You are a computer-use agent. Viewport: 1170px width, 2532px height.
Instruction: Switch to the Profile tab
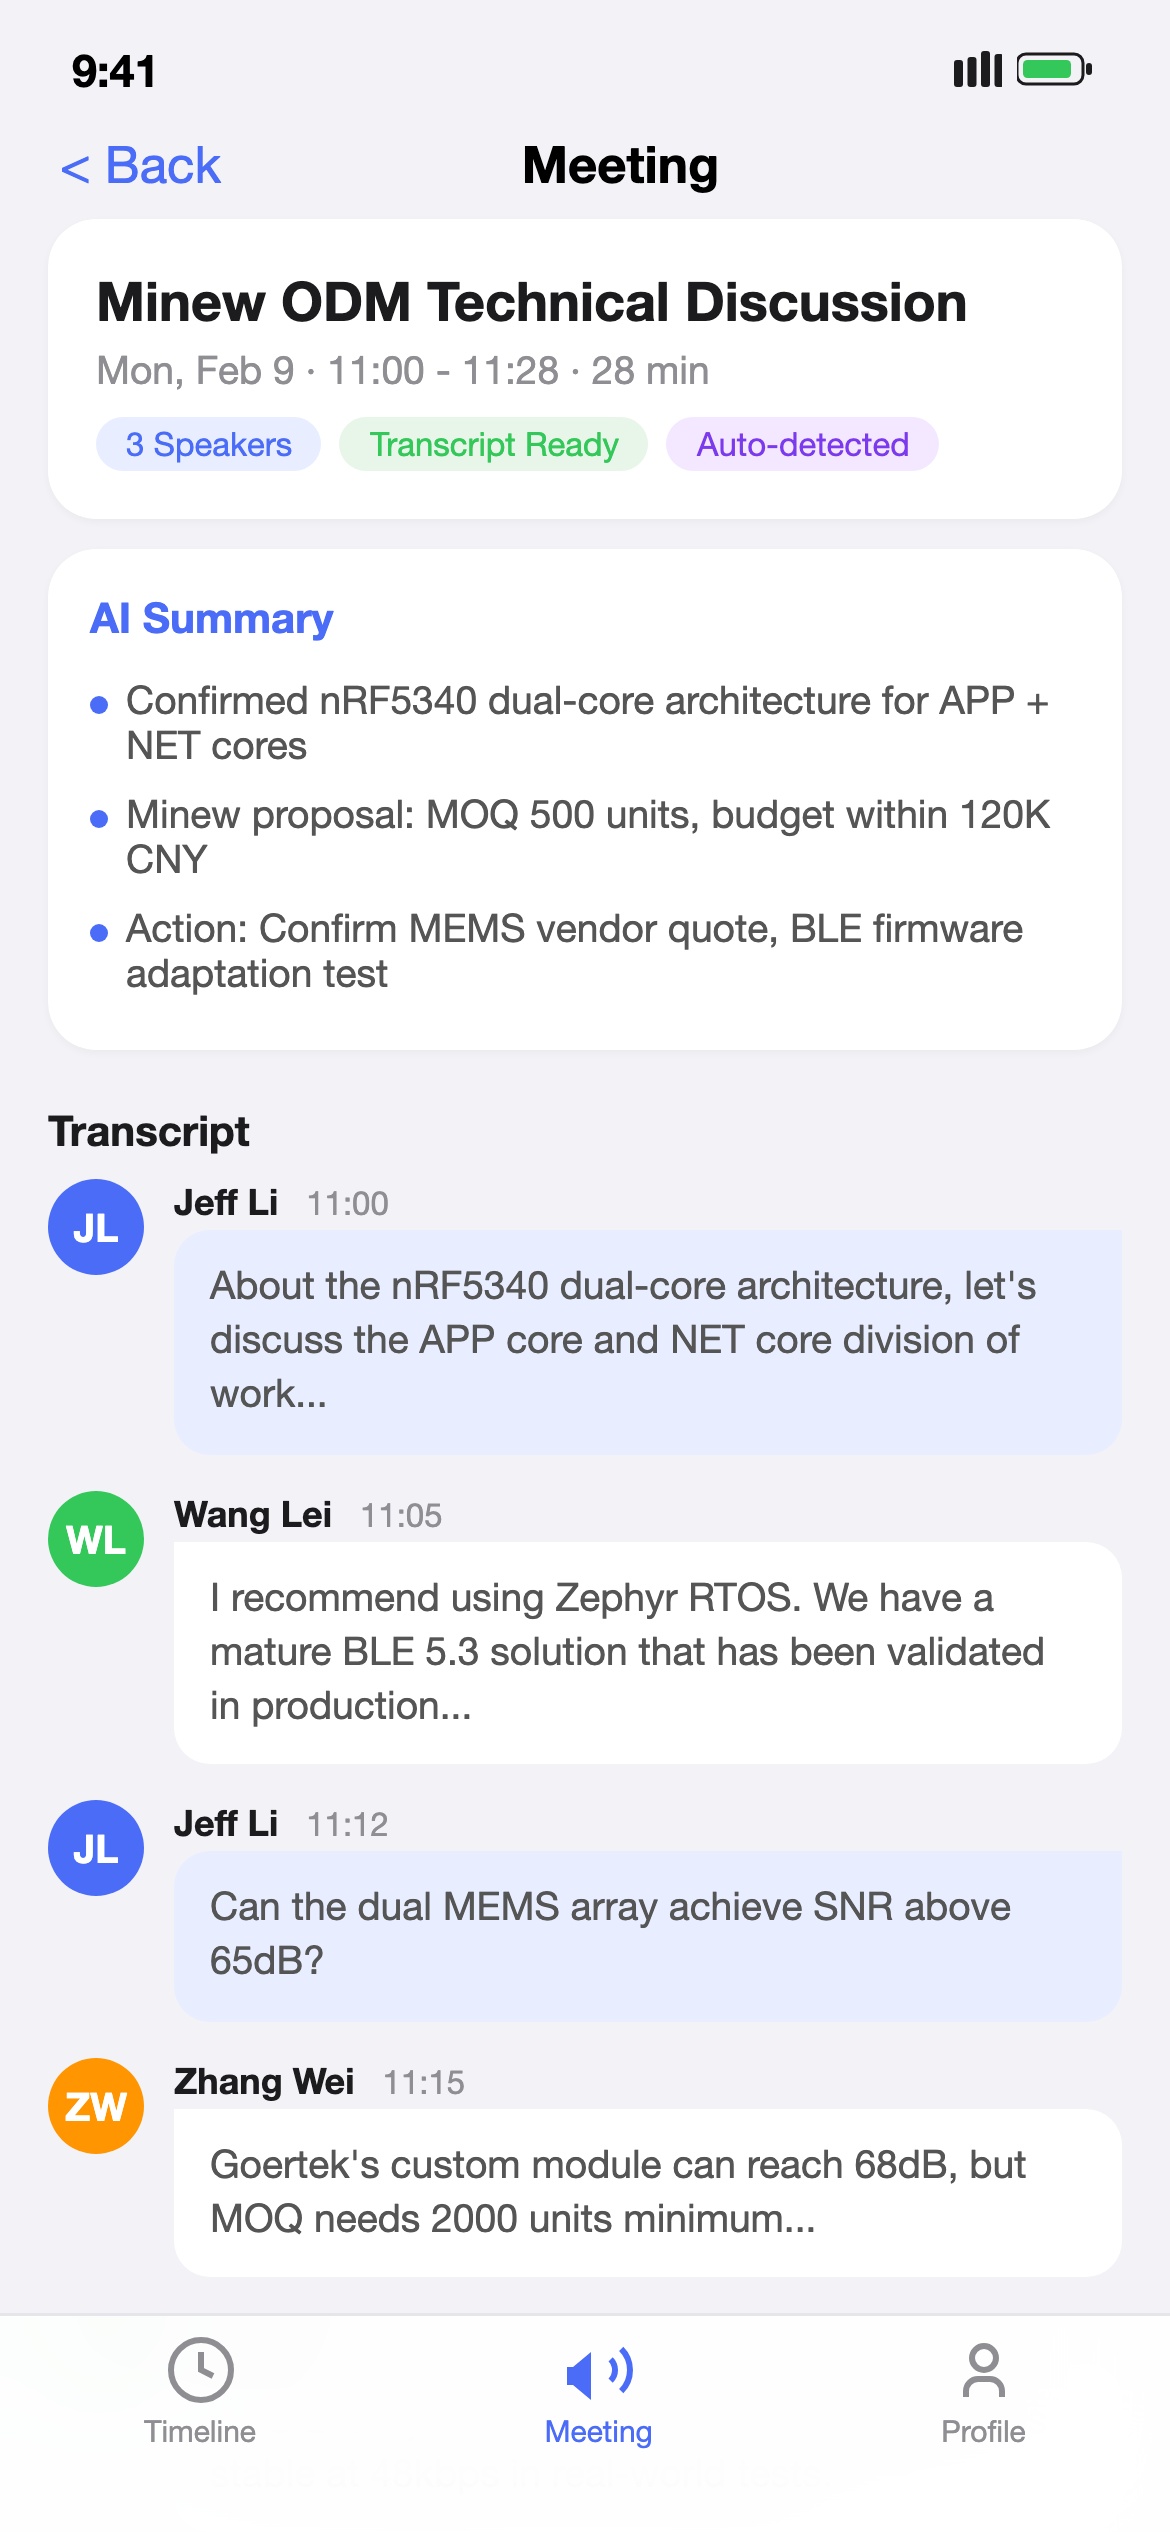point(983,2431)
